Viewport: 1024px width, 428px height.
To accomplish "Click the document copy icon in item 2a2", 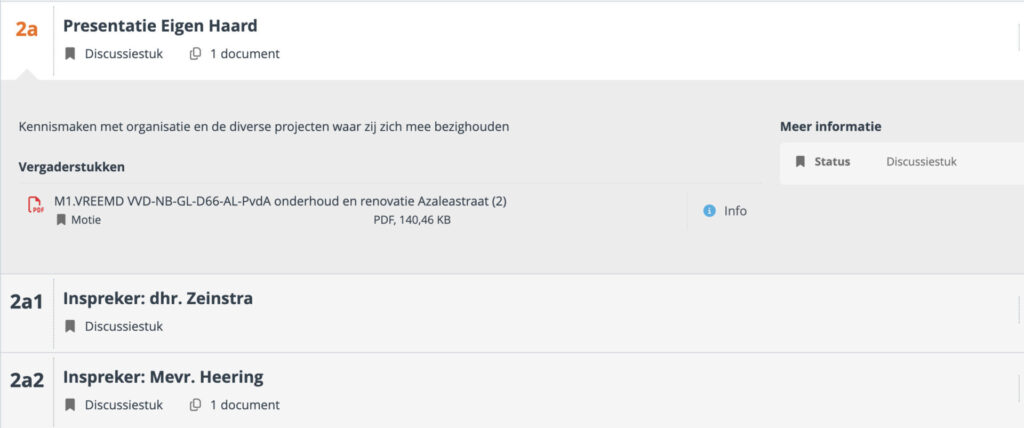I will click(196, 405).
